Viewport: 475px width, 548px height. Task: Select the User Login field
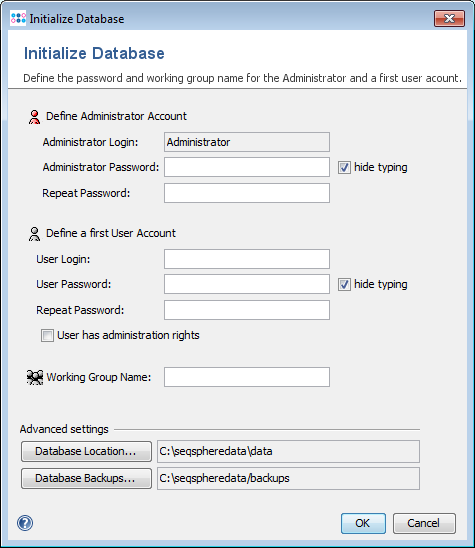(x=247, y=259)
